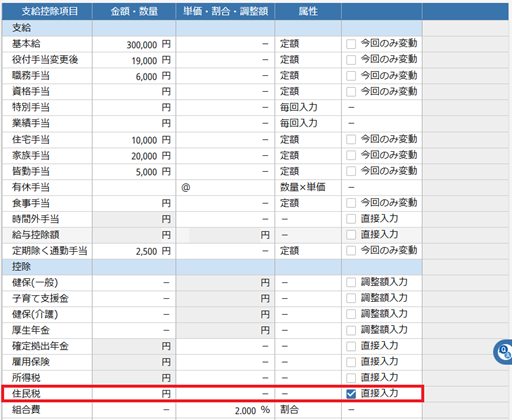512x420 pixels.
Task: Tick 調整額入力 for 厚生年金
Action: coord(351,330)
